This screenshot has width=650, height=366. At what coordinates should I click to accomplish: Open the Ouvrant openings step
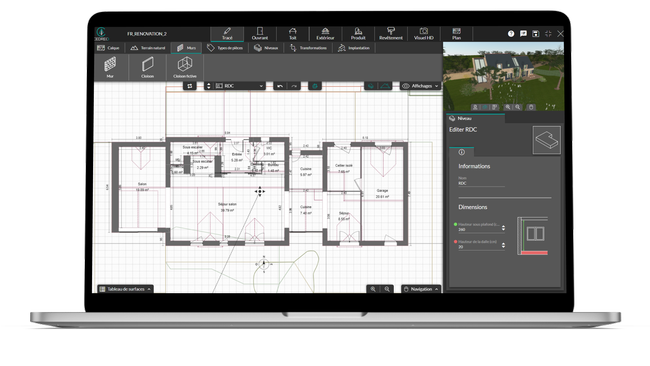pos(260,34)
